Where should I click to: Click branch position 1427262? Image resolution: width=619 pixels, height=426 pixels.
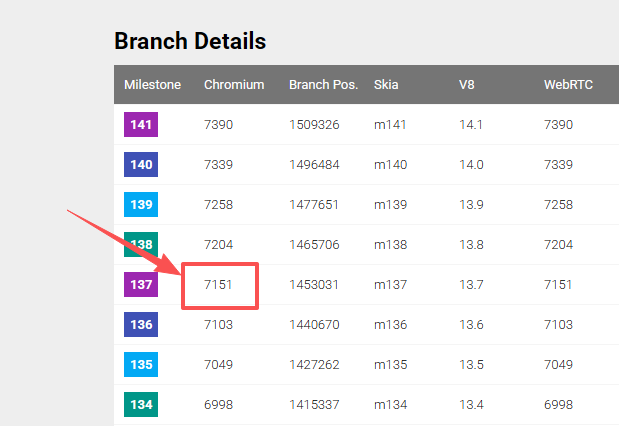[x=314, y=364]
